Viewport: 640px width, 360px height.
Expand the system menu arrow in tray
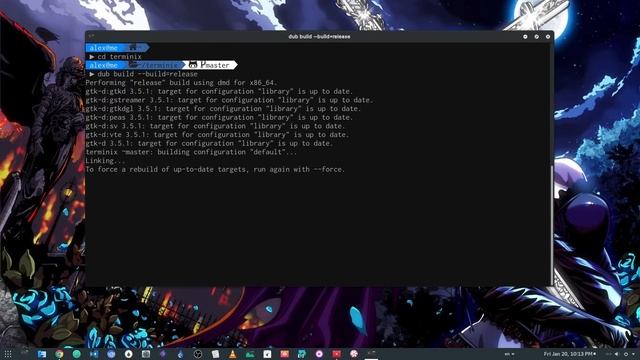click(633, 354)
